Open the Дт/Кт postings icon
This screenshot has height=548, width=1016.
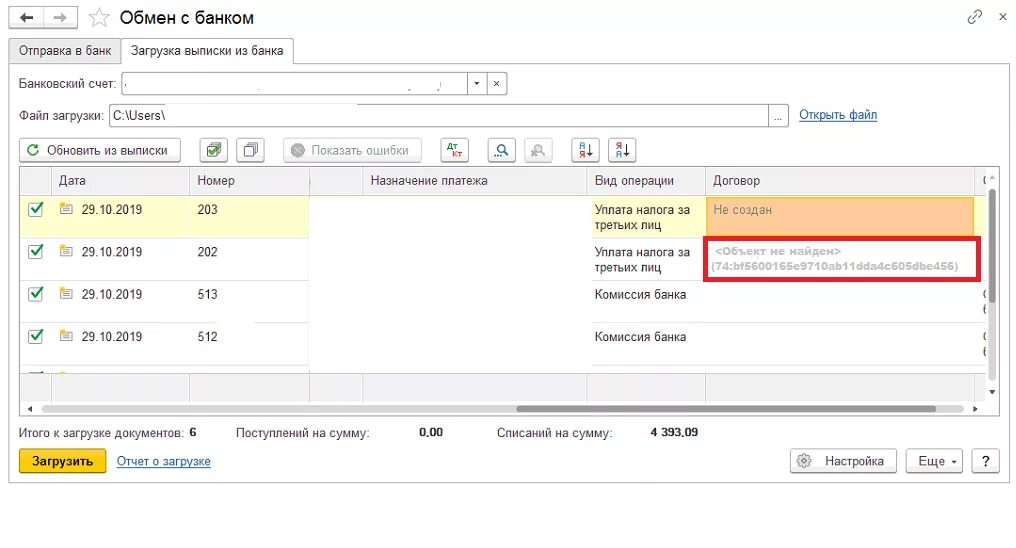[x=454, y=150]
